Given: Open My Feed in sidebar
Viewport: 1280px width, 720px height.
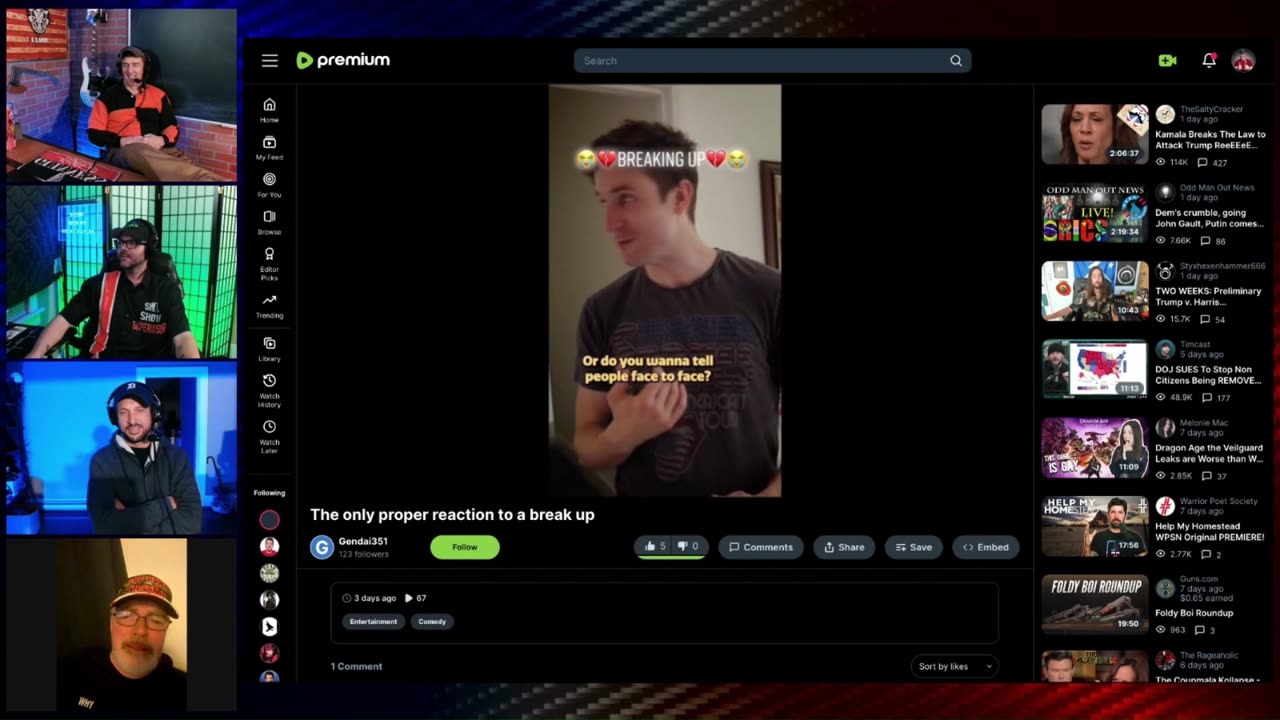Looking at the screenshot, I should point(269,148).
